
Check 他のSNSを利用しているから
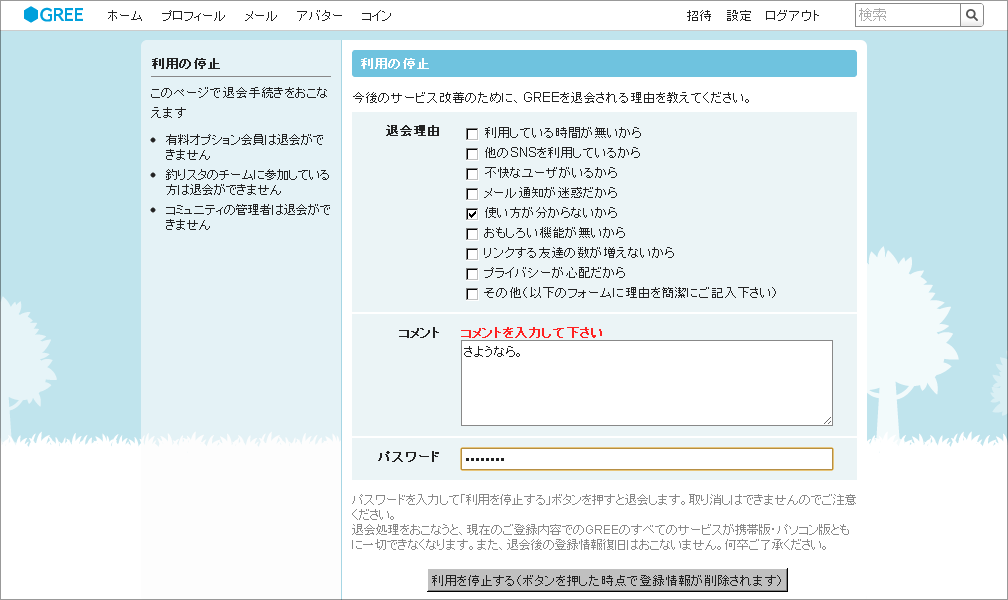472,154
